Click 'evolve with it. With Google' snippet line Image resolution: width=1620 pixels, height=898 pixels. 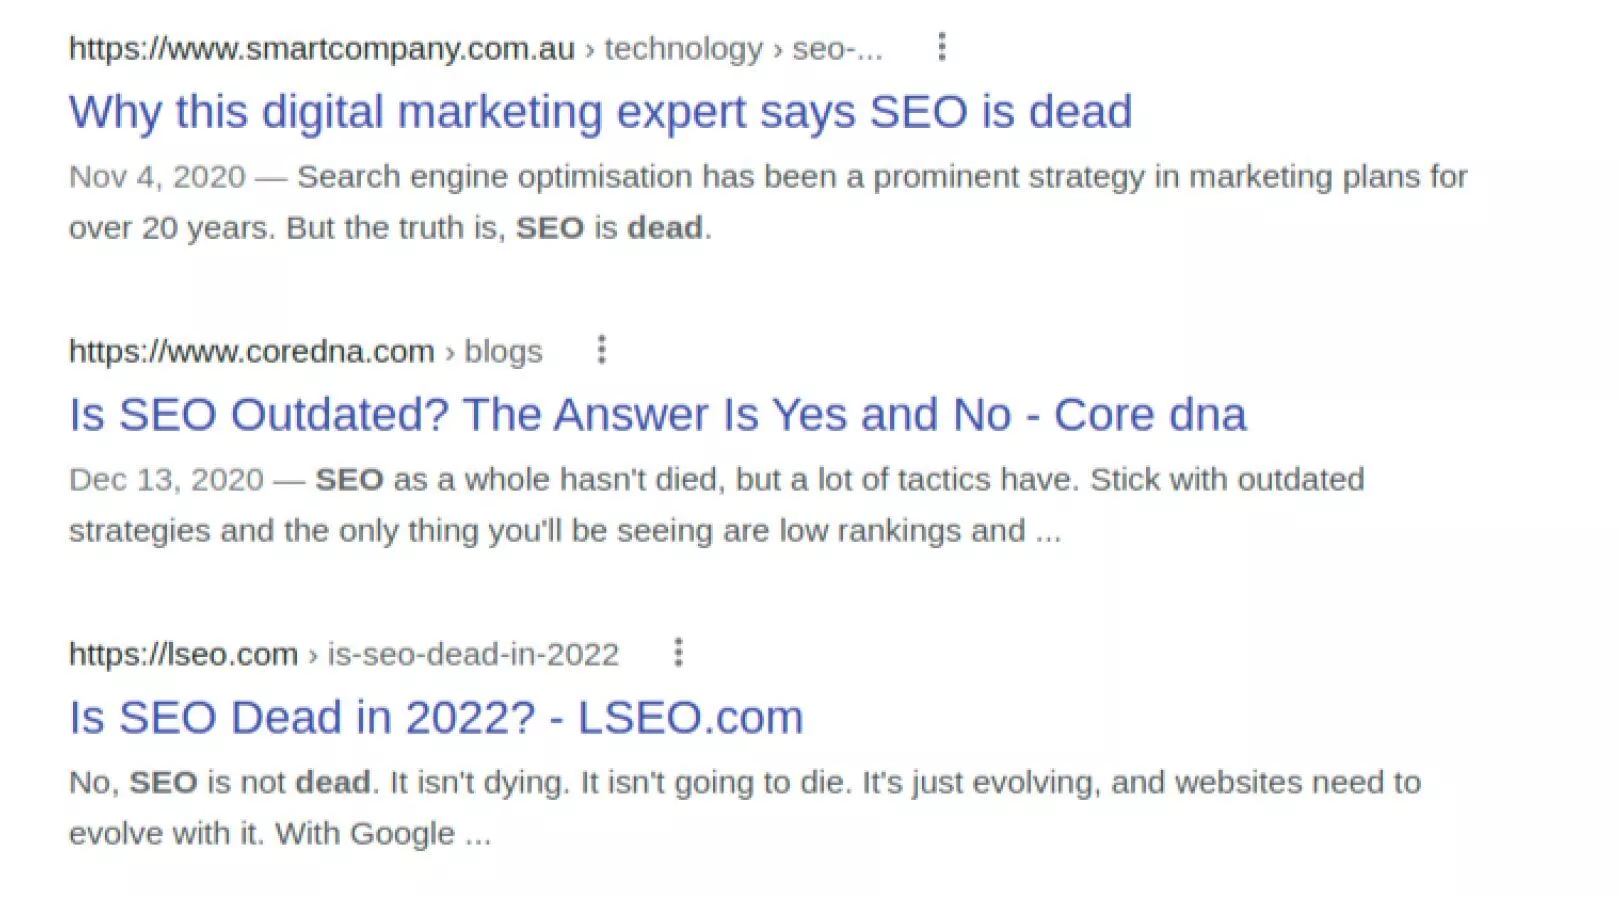(262, 834)
